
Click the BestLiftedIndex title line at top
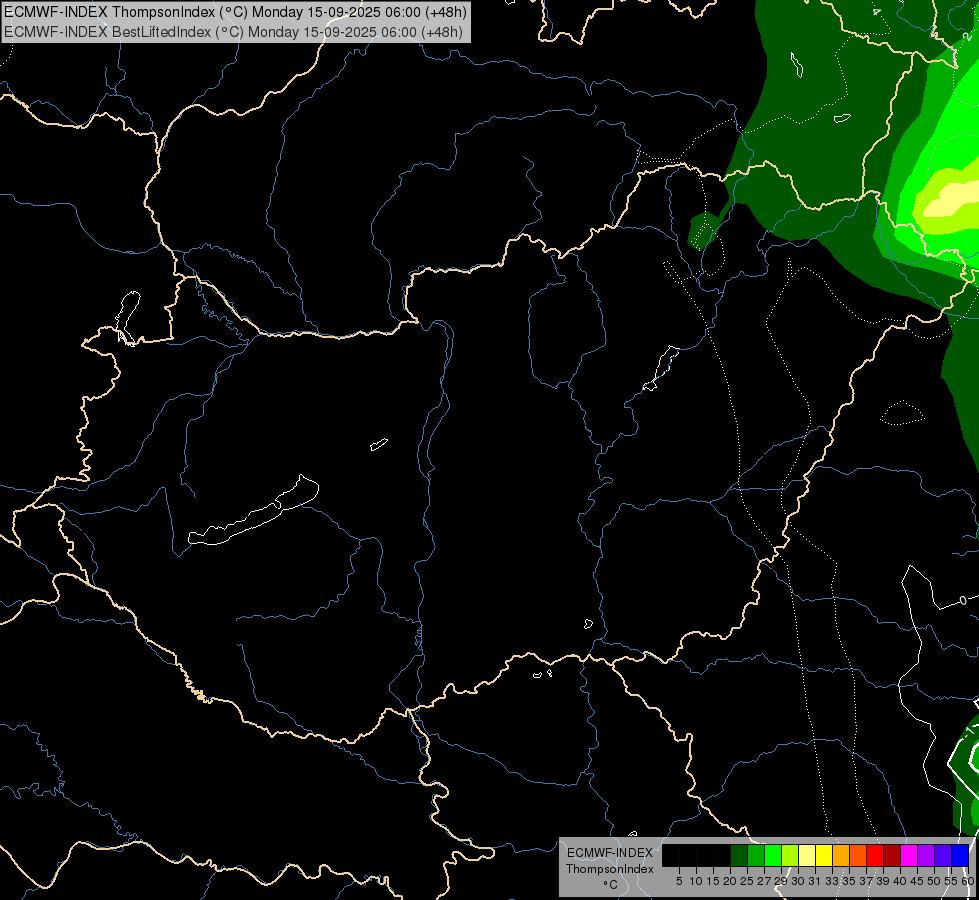pyautogui.click(x=234, y=32)
